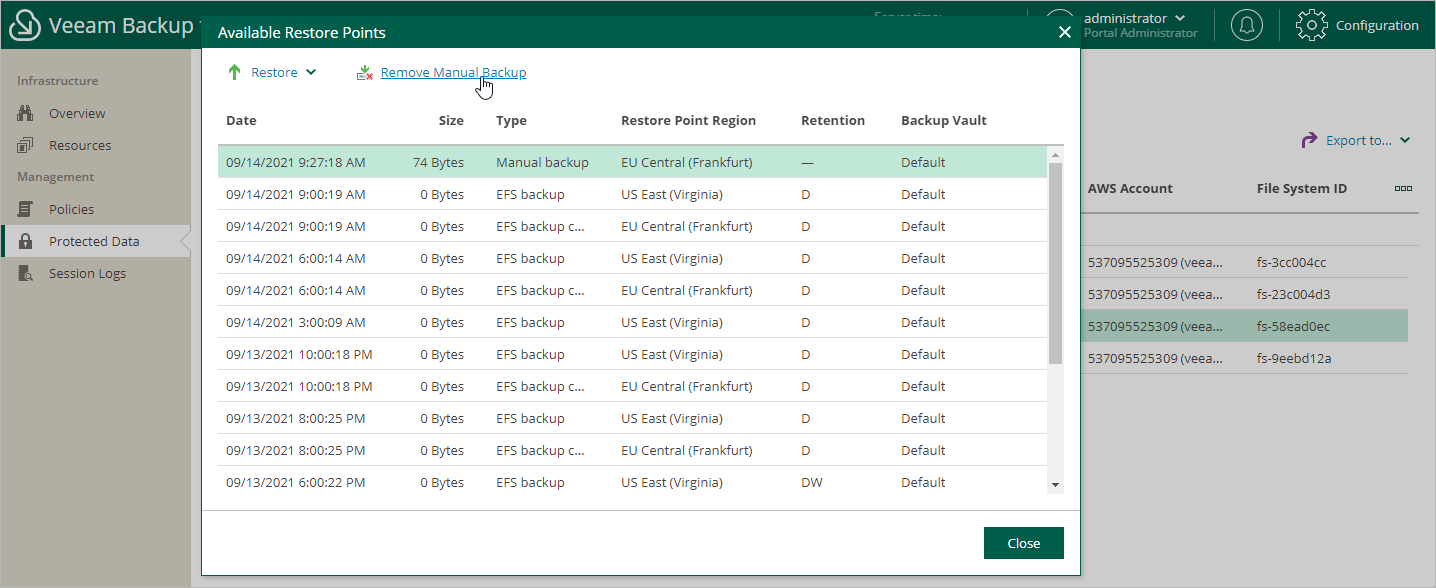Open the Overview page
Viewport: 1436px width, 588px height.
coord(77,113)
